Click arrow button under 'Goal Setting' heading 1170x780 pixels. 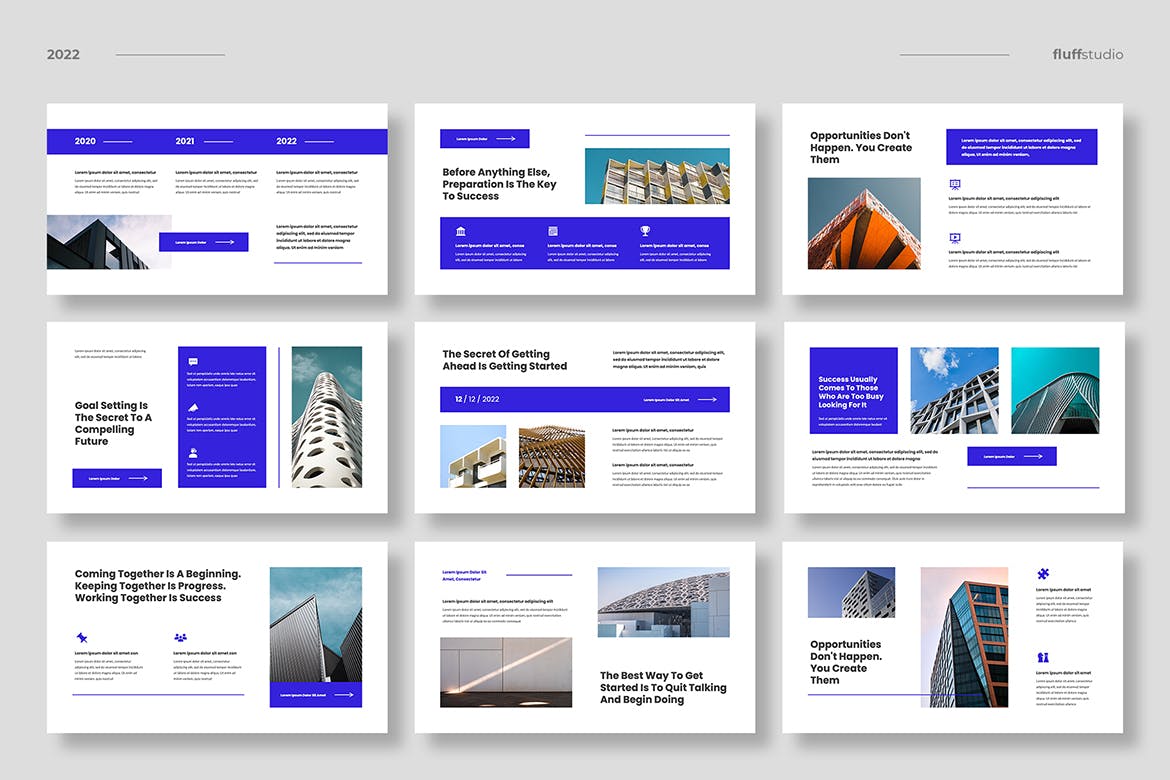point(117,478)
